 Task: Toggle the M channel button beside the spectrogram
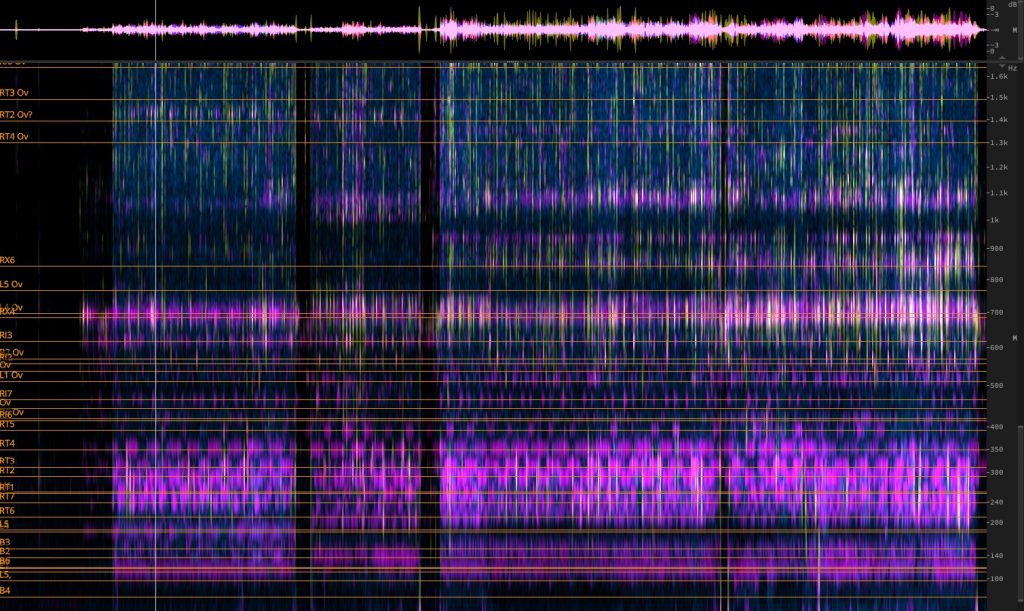(1014, 339)
